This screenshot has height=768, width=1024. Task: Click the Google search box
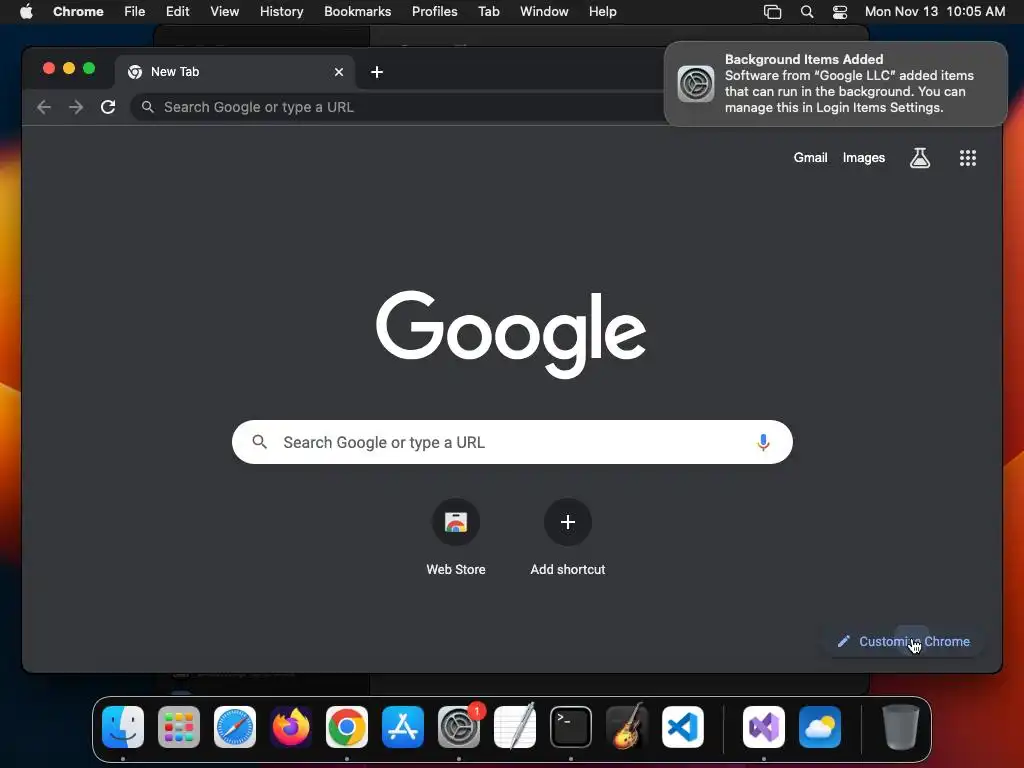click(512, 442)
